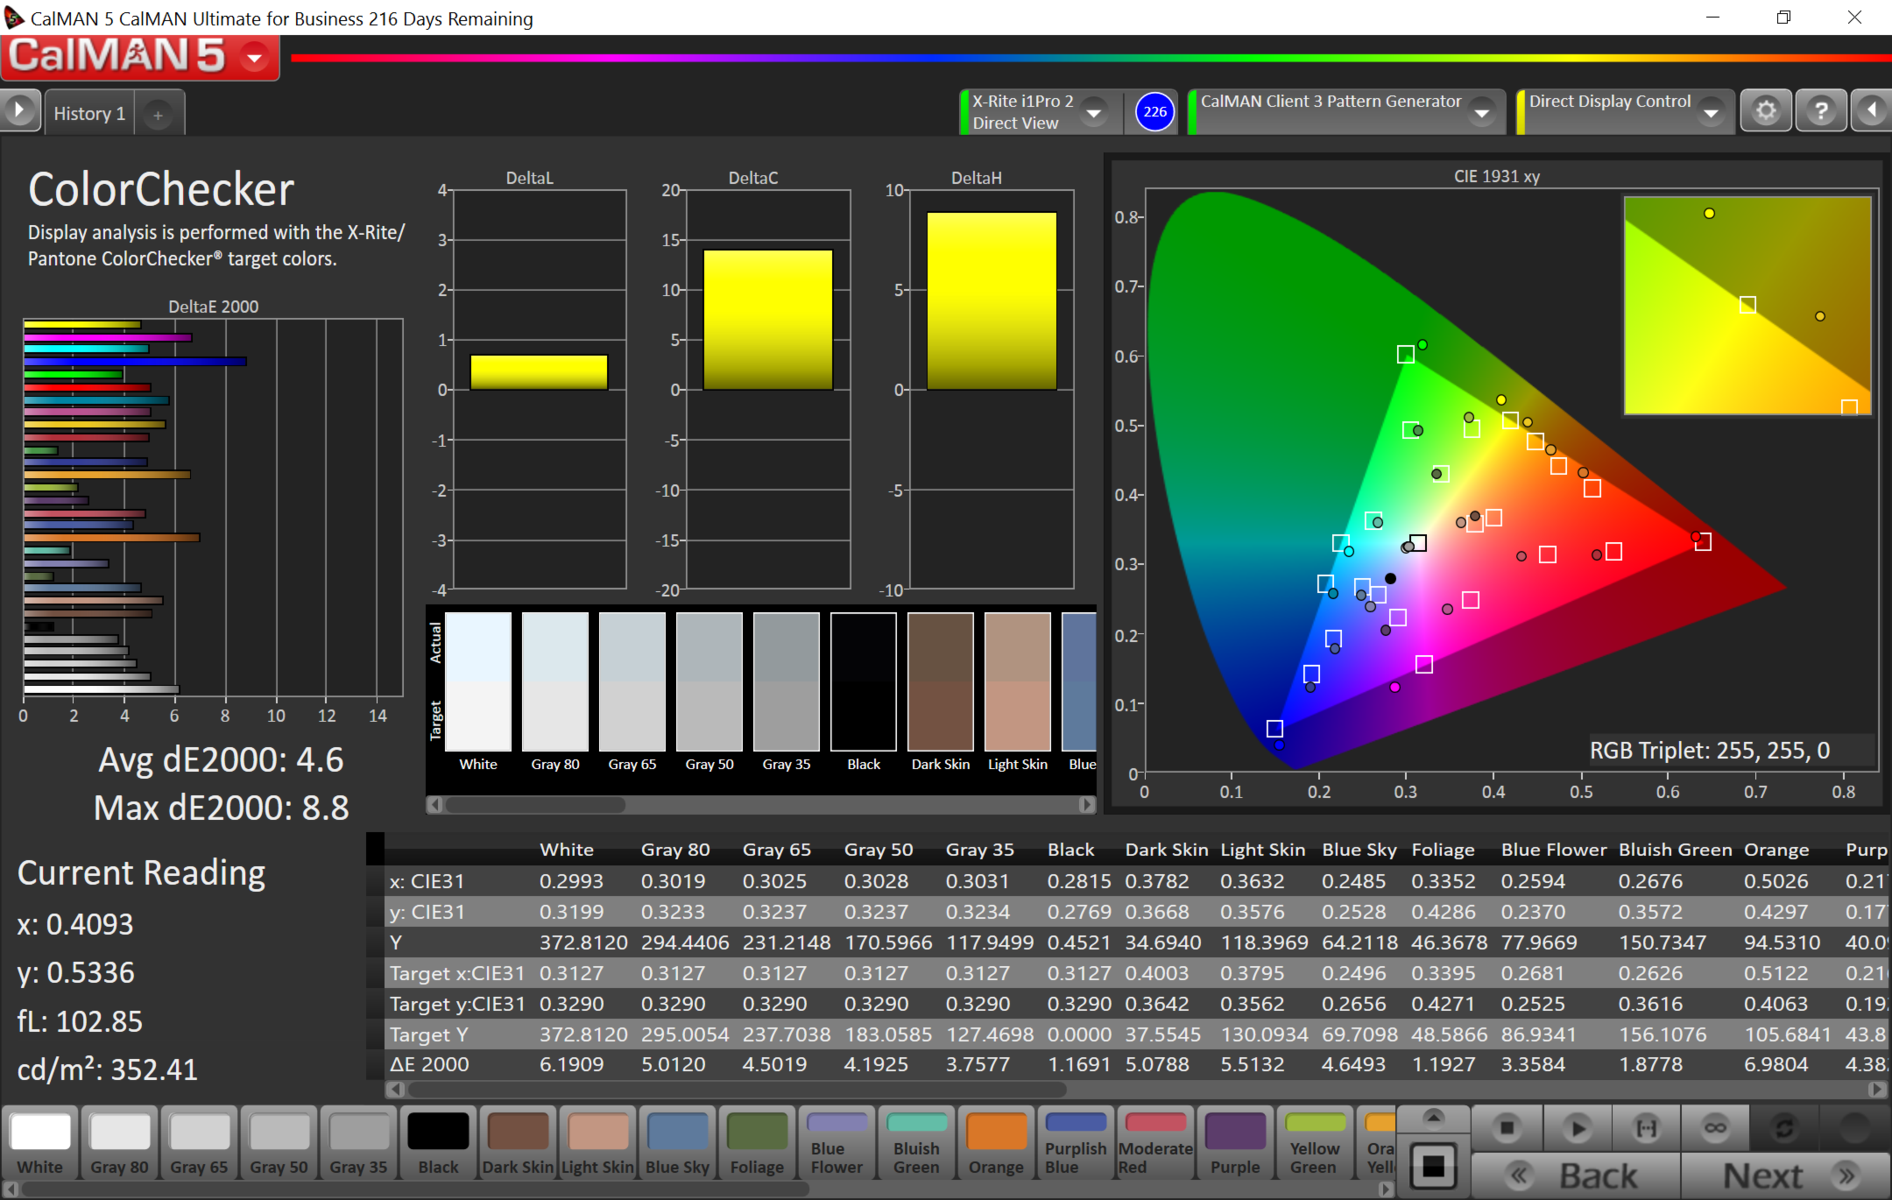Toggle the pattern window square button
The image size is (1892, 1200).
click(x=1433, y=1166)
